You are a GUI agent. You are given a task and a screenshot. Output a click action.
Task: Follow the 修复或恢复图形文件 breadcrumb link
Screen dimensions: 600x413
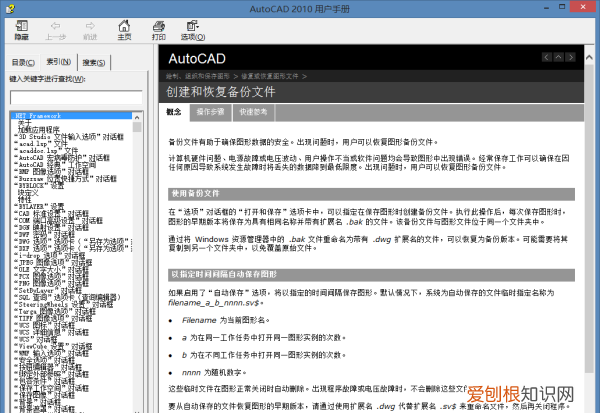coord(270,76)
